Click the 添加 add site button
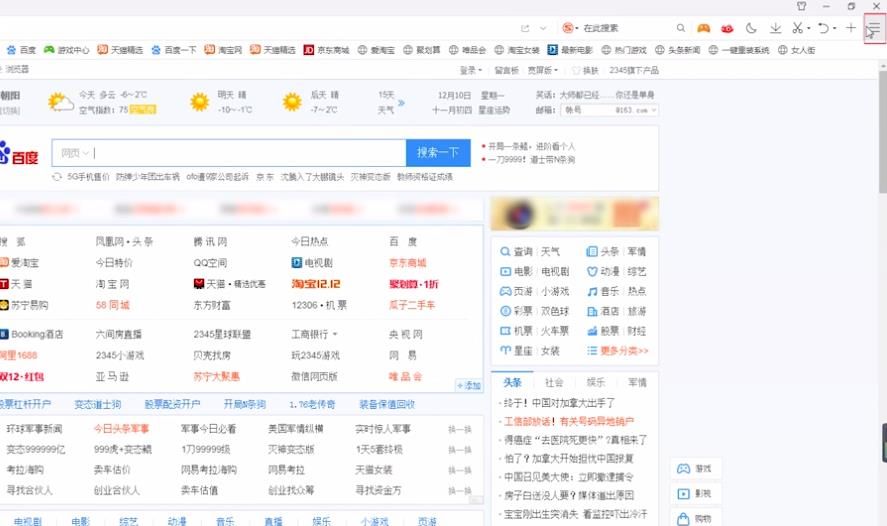 click(x=469, y=385)
